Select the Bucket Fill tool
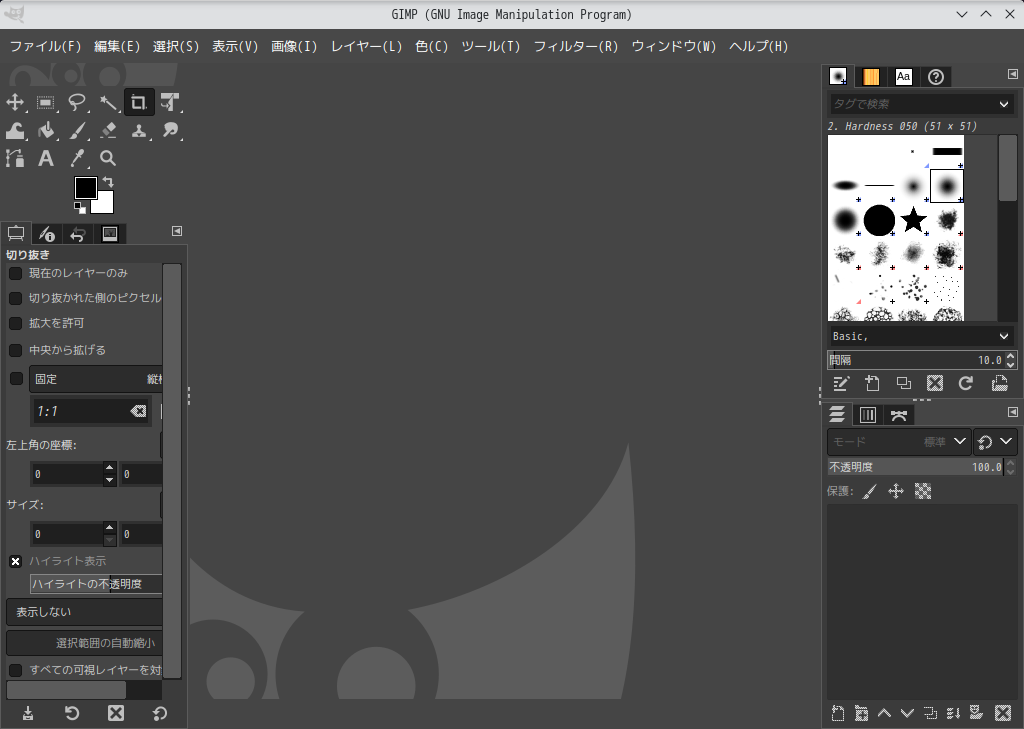The width and height of the screenshot is (1024, 729). coord(46,131)
